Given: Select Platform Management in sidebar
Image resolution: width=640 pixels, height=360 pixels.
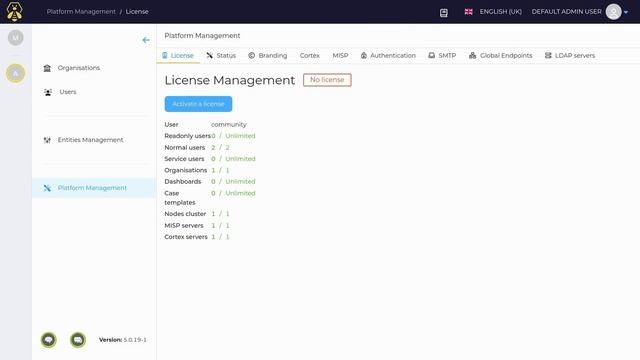Looking at the screenshot, I should 94,188.
